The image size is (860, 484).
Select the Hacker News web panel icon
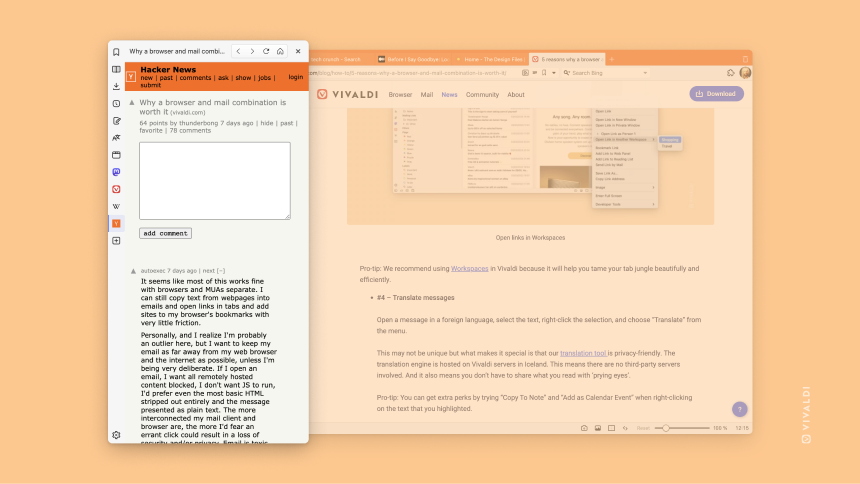click(x=116, y=223)
